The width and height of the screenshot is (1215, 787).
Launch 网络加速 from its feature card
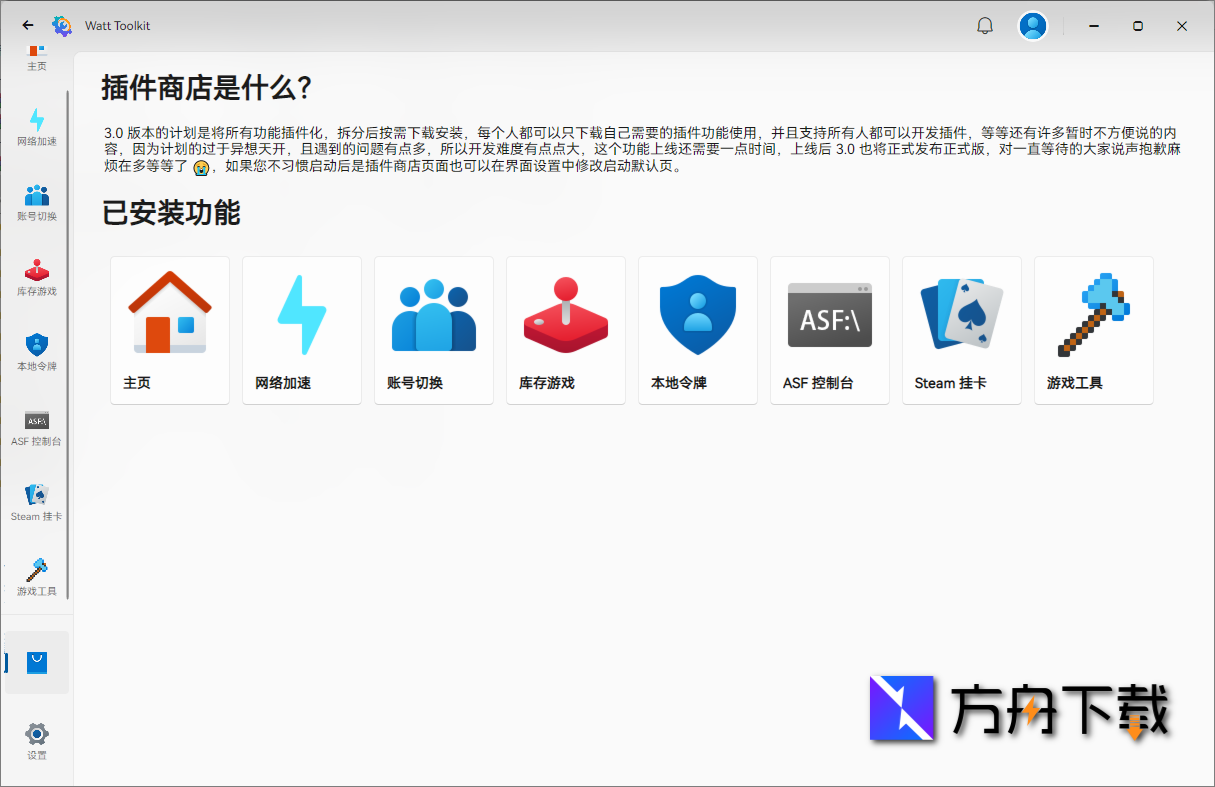301,330
